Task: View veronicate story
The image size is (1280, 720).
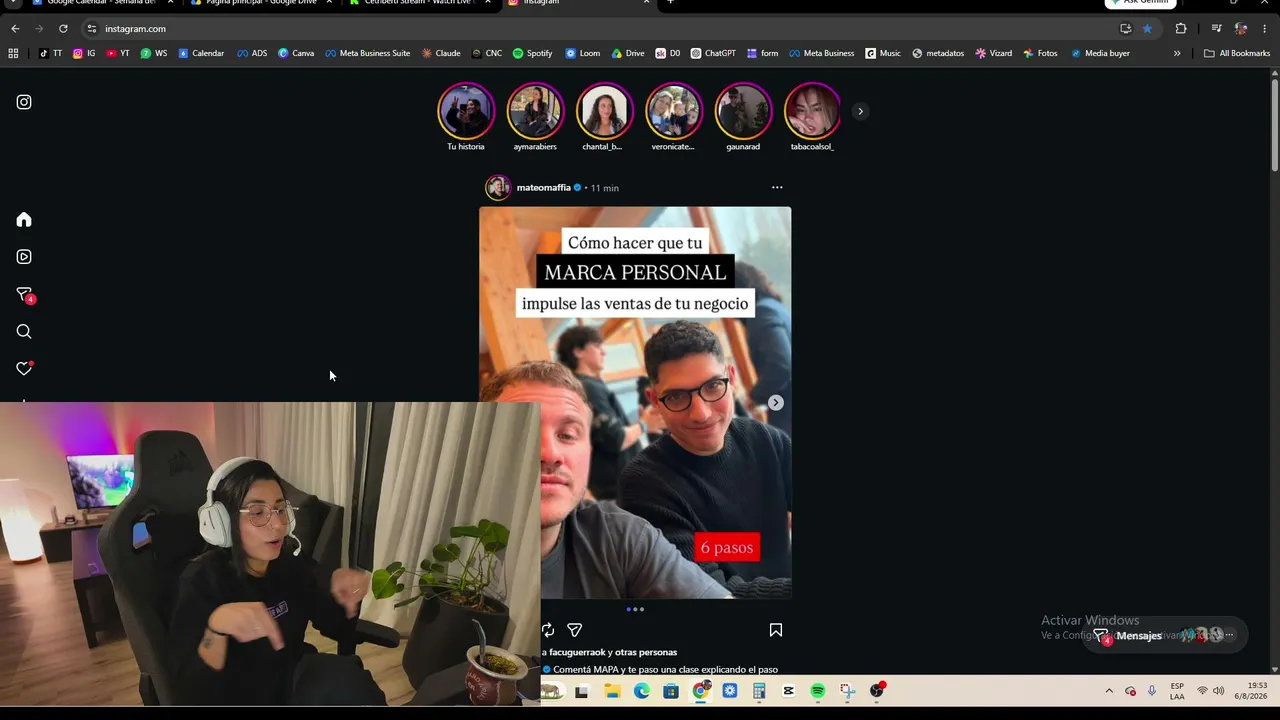Action: click(673, 117)
